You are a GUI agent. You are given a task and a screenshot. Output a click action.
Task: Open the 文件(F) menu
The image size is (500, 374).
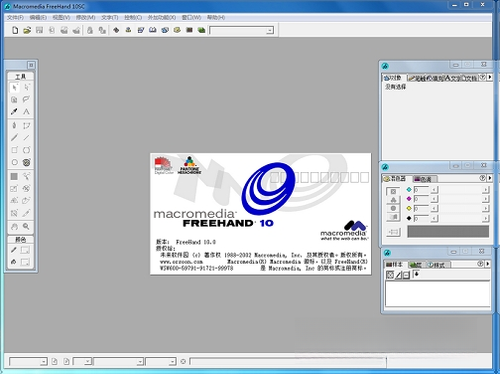(15, 17)
